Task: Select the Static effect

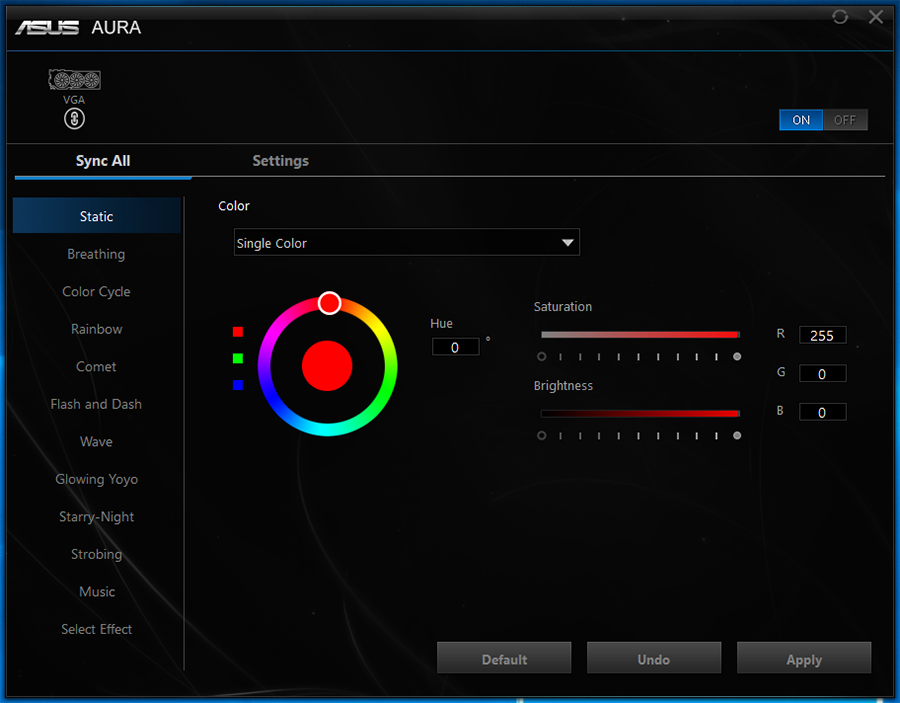Action: pyautogui.click(x=96, y=216)
